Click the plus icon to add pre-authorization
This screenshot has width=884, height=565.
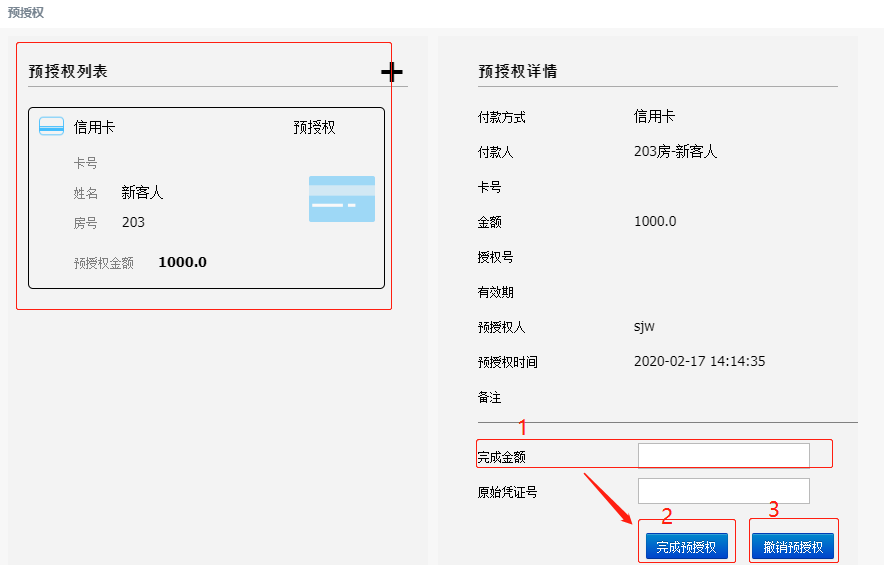392,72
